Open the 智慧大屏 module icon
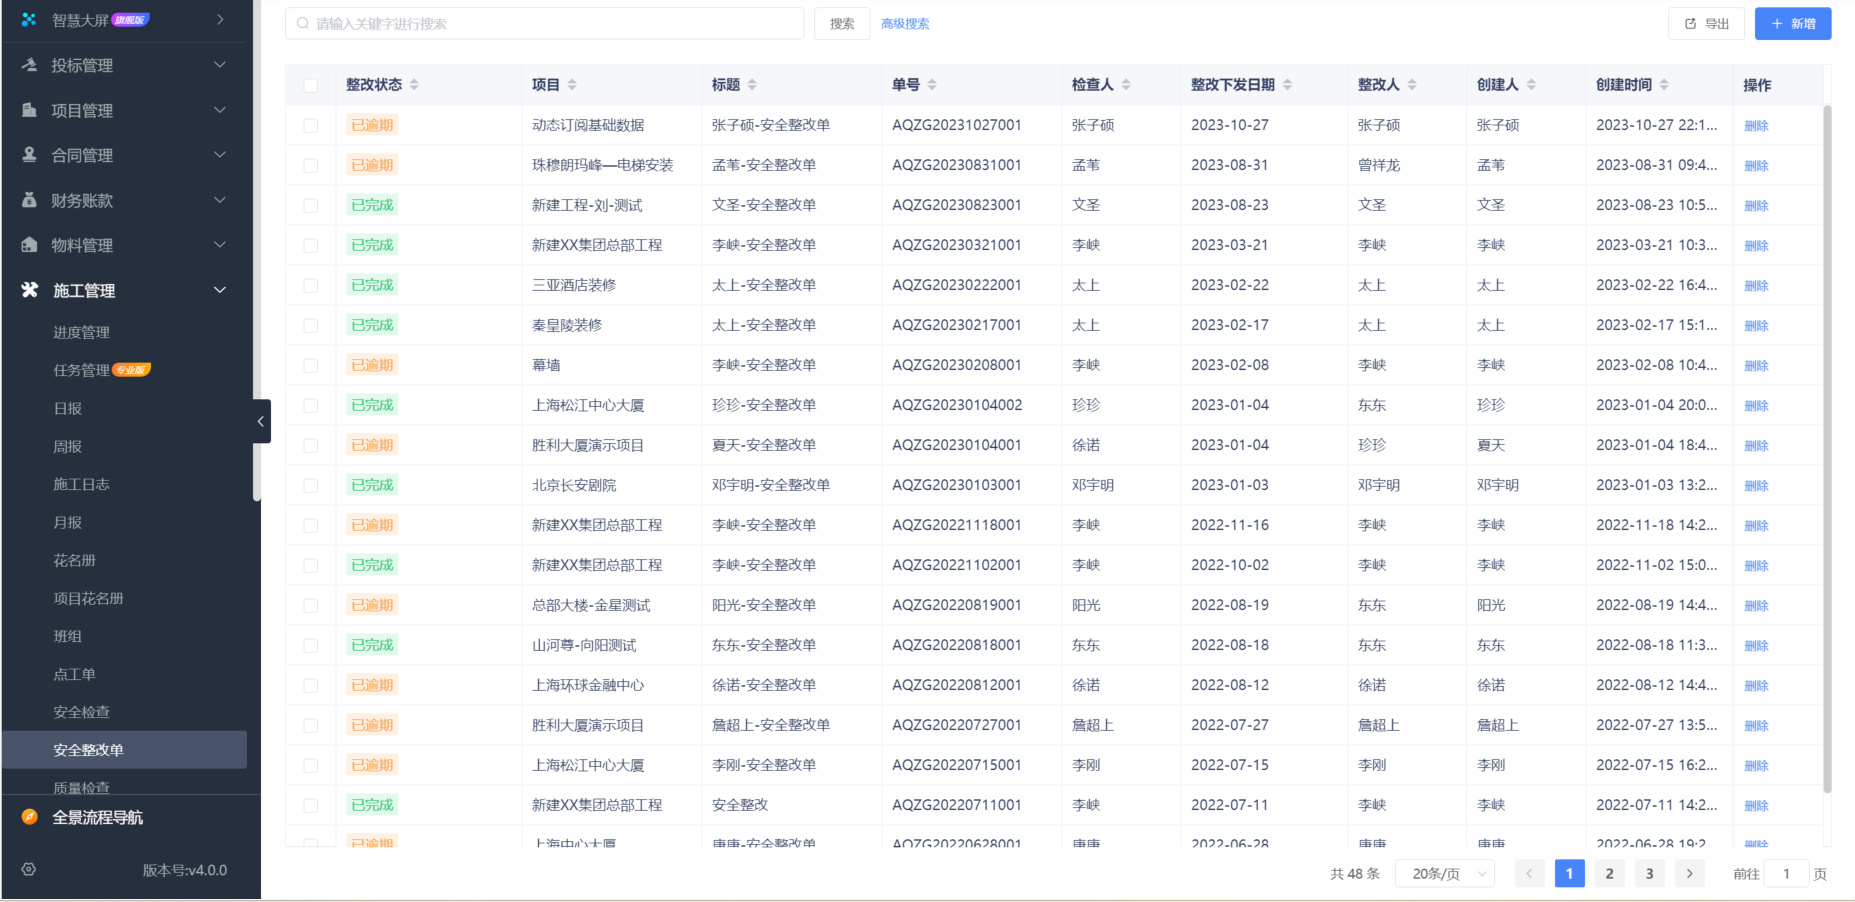The width and height of the screenshot is (1855, 902). (x=28, y=18)
